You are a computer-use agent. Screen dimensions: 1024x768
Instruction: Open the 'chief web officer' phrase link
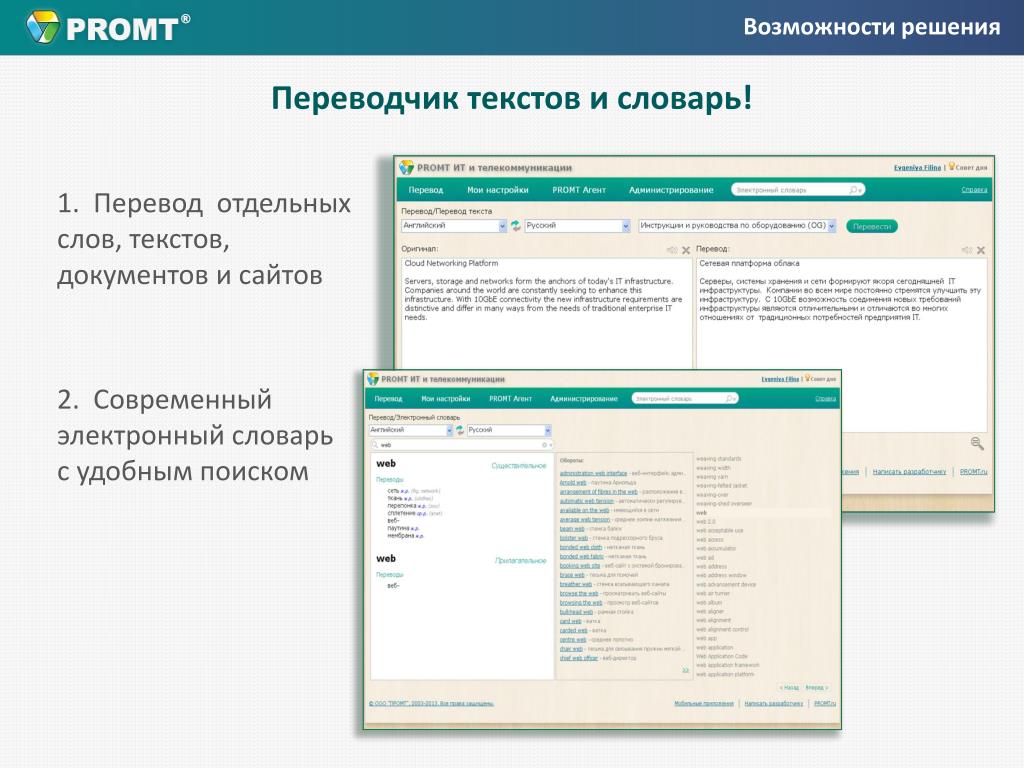click(x=579, y=658)
